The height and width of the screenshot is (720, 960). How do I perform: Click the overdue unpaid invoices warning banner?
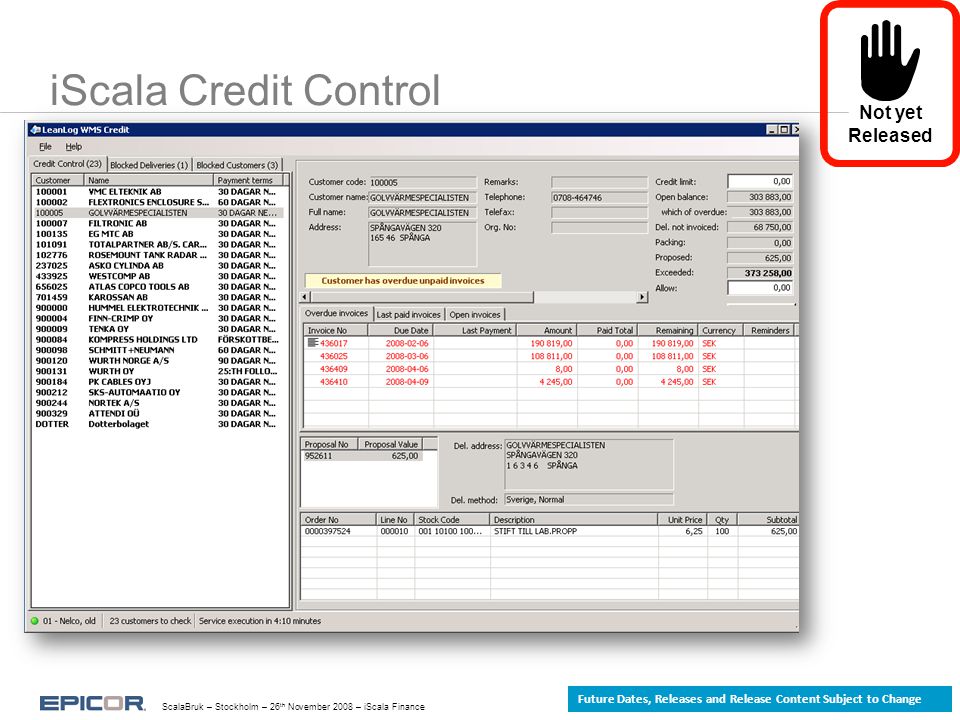tap(403, 281)
